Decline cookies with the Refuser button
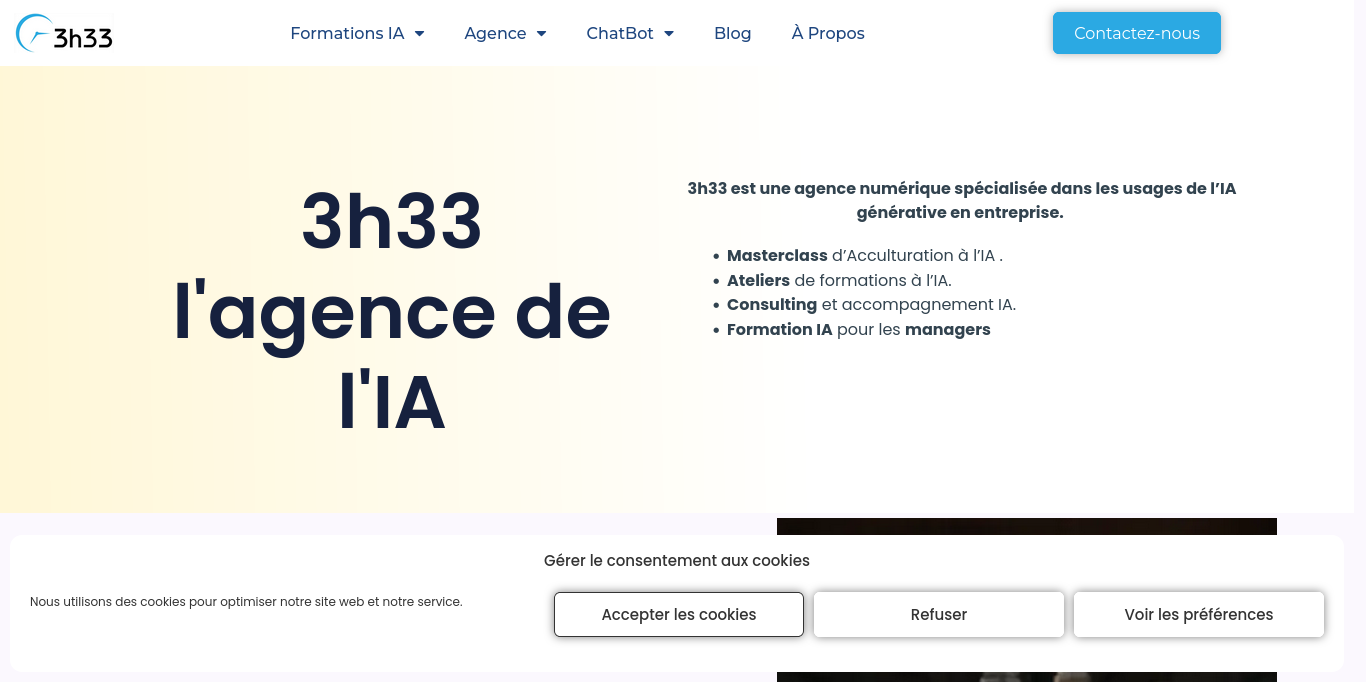Screen dimensions: 1366x682 tap(939, 614)
